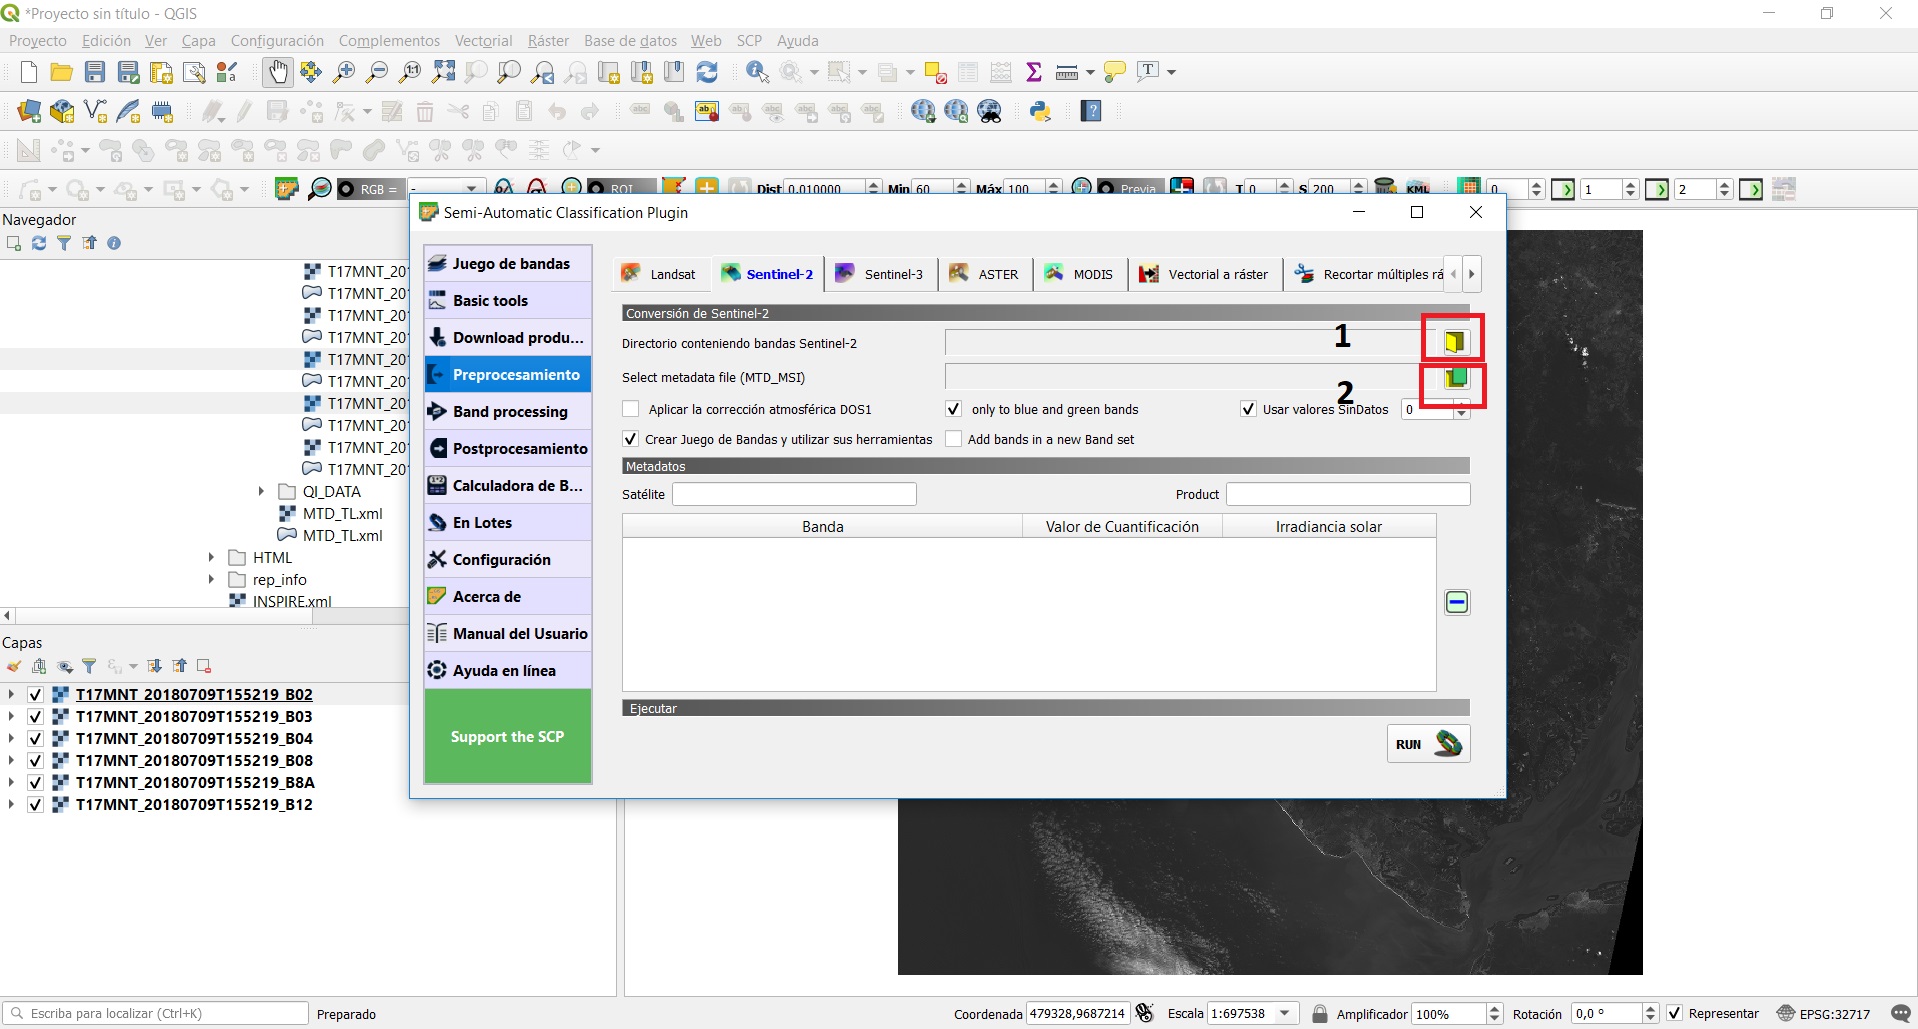Click the remove band minus icon
1918x1029 pixels.
tap(1457, 602)
